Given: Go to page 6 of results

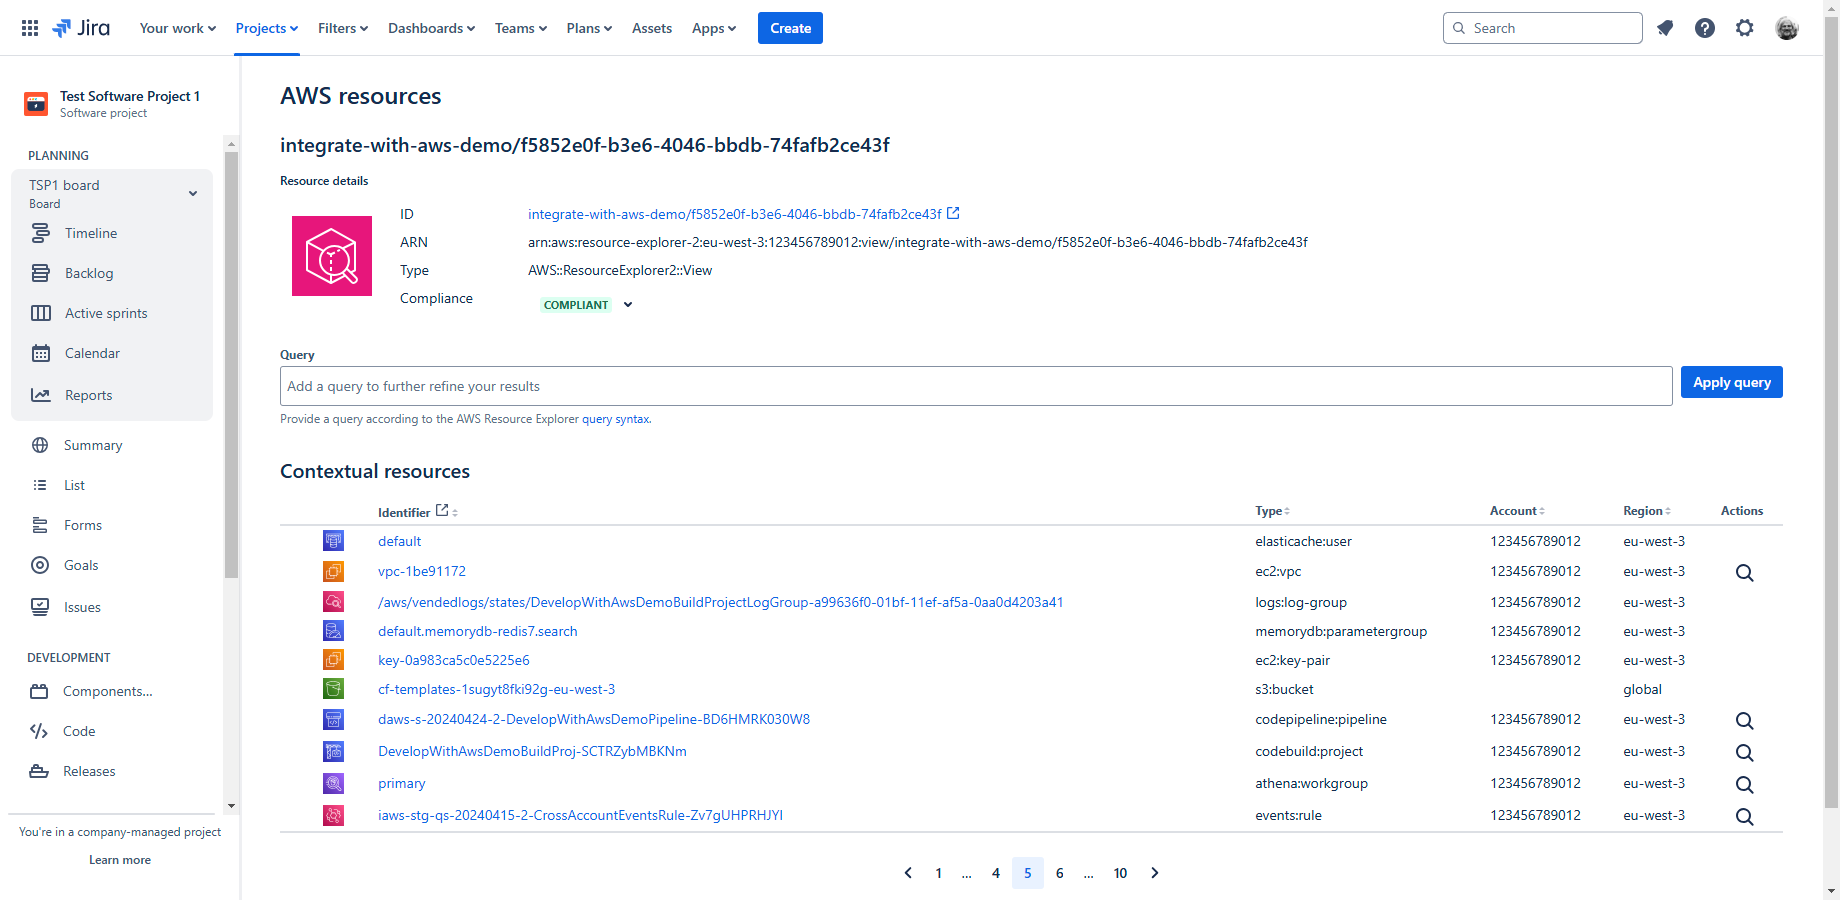Looking at the screenshot, I should click(1060, 873).
